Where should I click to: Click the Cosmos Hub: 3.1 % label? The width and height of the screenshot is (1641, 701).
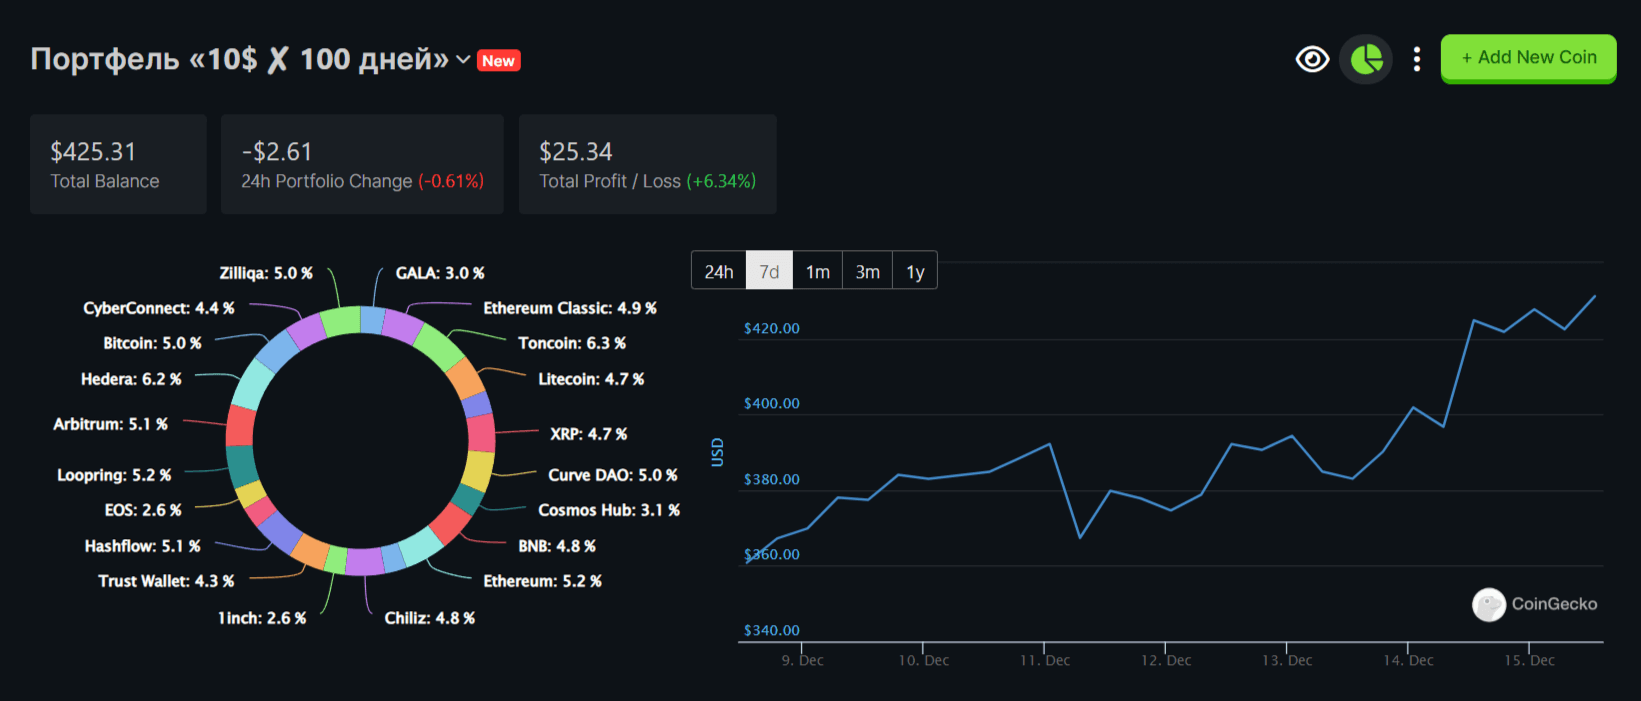tap(609, 510)
